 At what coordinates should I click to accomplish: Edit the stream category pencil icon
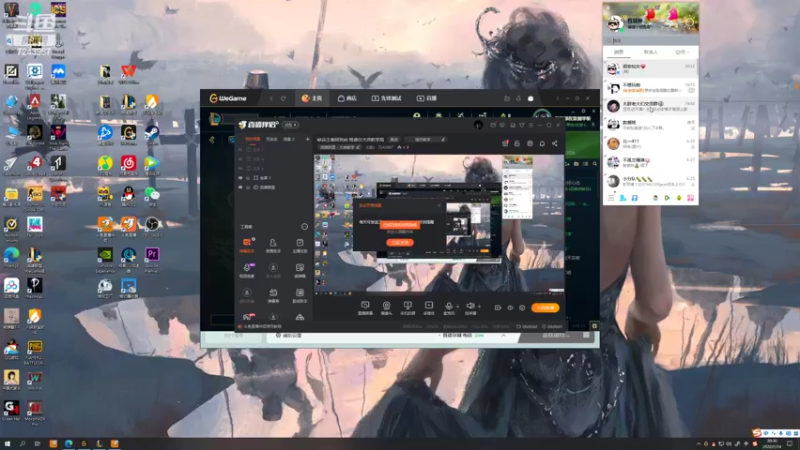pyautogui.click(x=358, y=147)
